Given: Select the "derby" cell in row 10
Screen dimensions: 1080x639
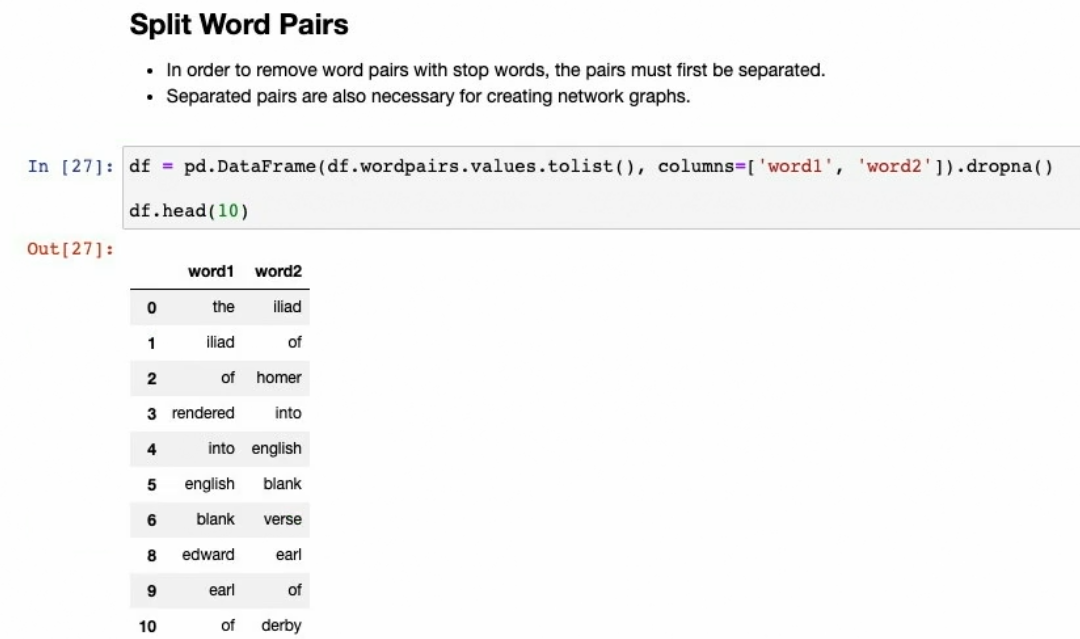Looking at the screenshot, I should click(x=281, y=625).
